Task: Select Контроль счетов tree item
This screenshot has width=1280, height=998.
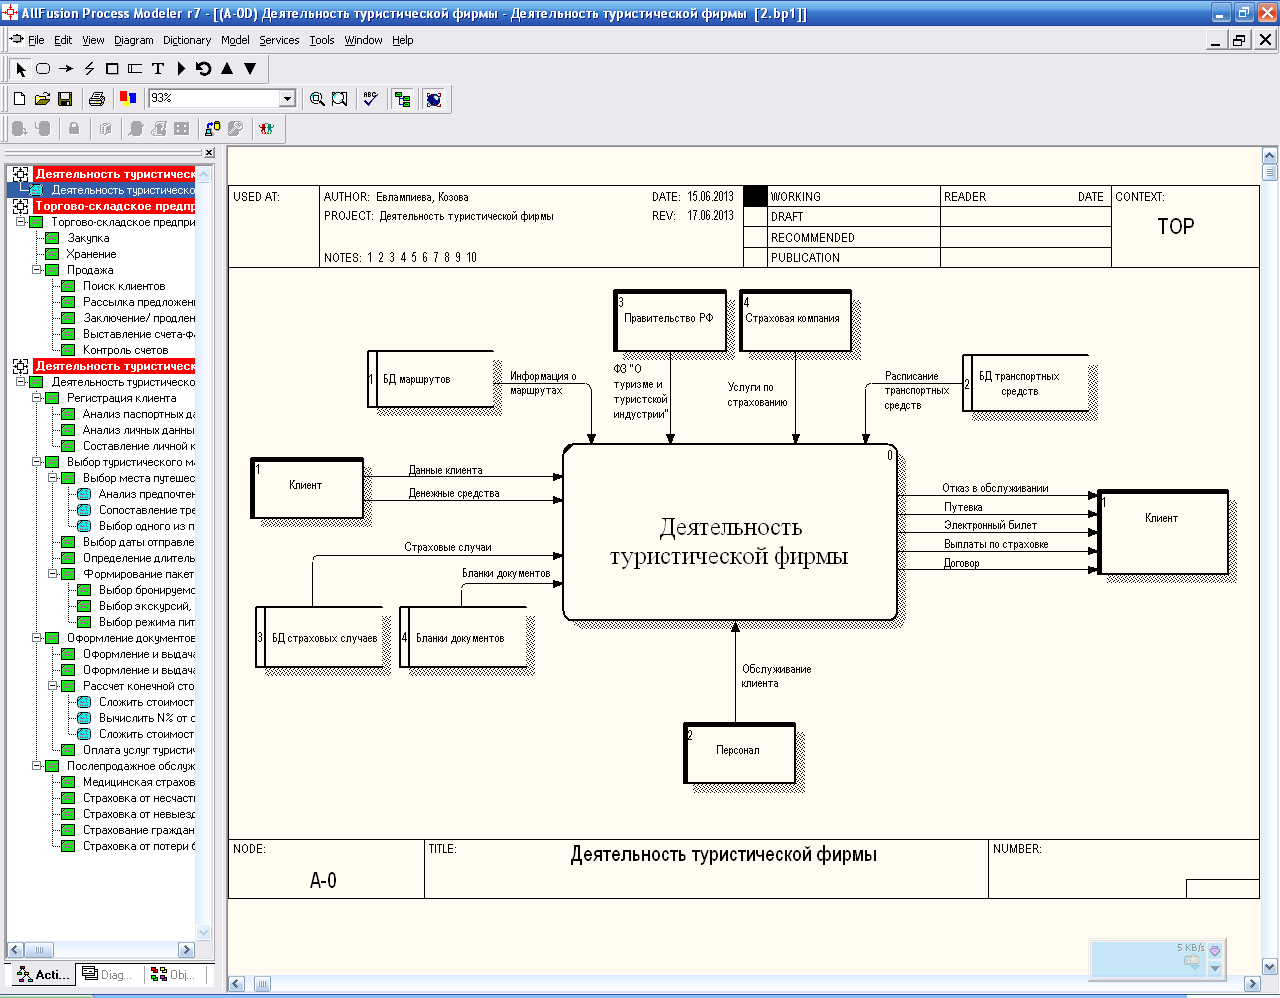Action: click(125, 350)
